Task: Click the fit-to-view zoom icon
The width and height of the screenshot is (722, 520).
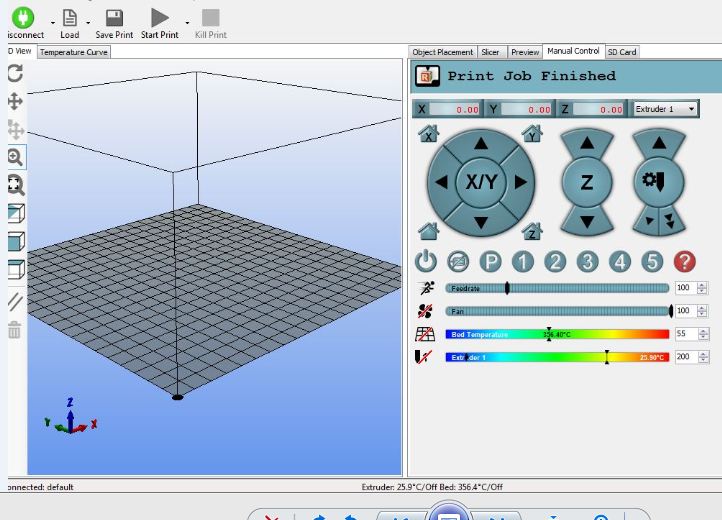Action: pyautogui.click(x=16, y=185)
